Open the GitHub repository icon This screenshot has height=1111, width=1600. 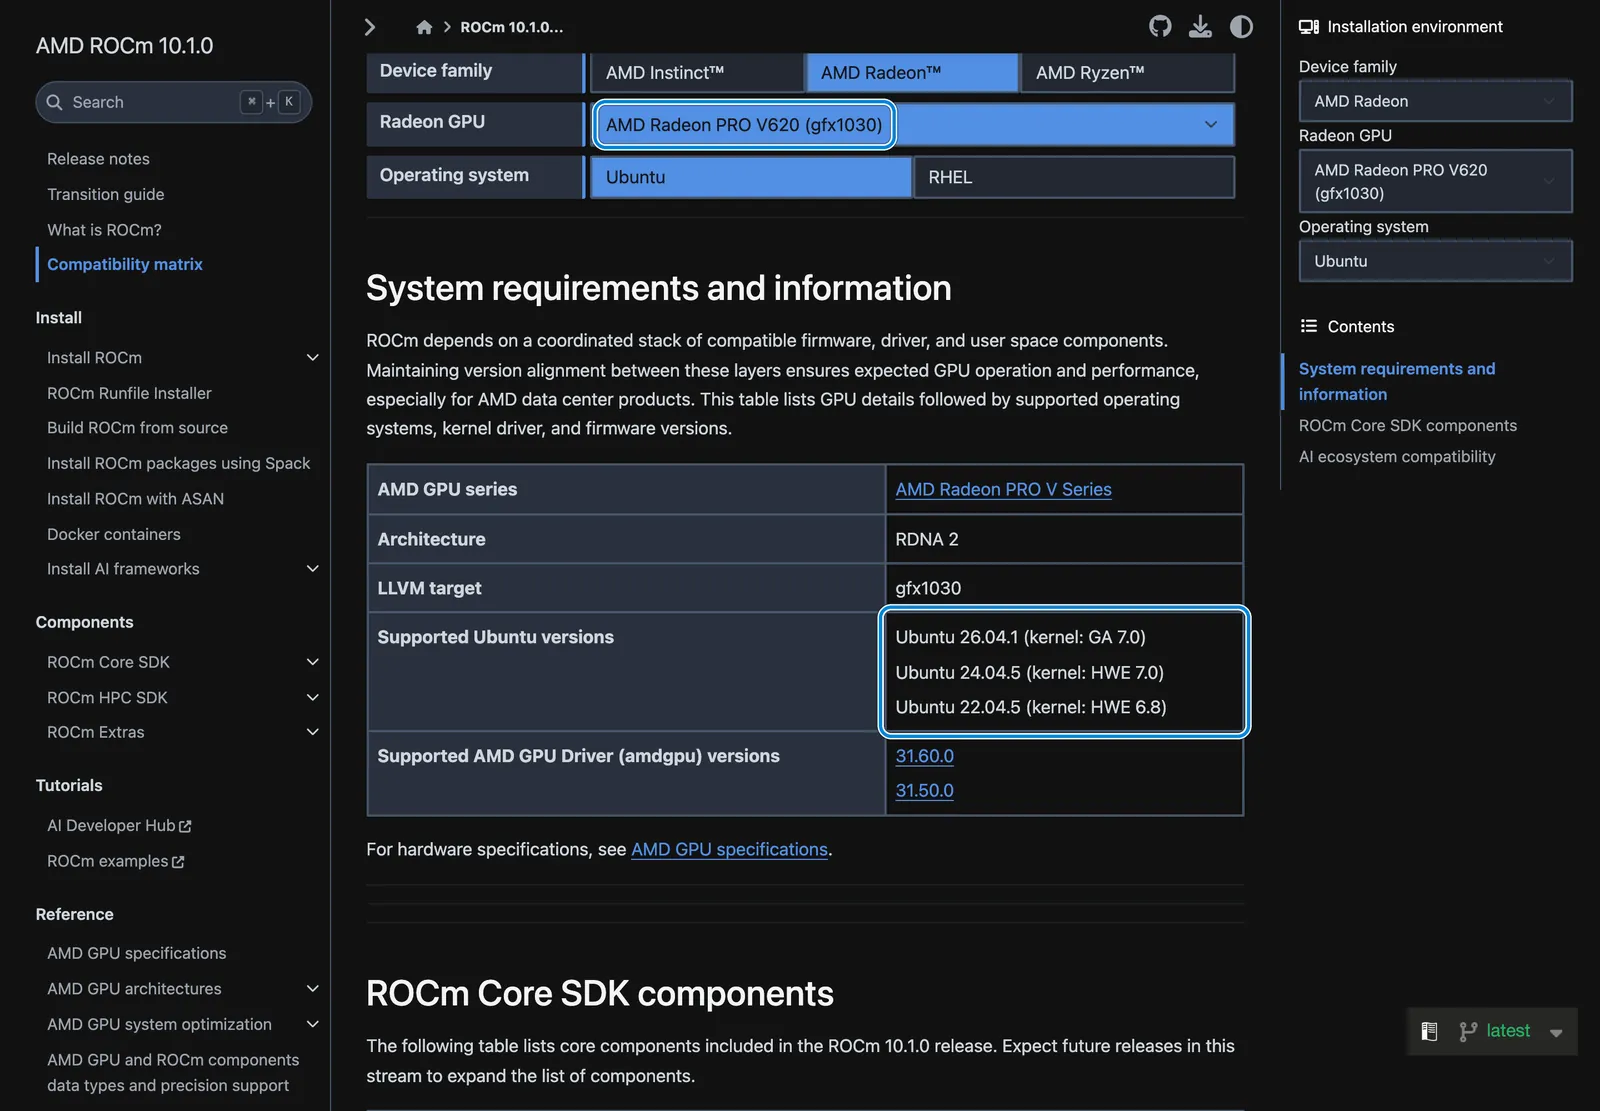[x=1160, y=27]
